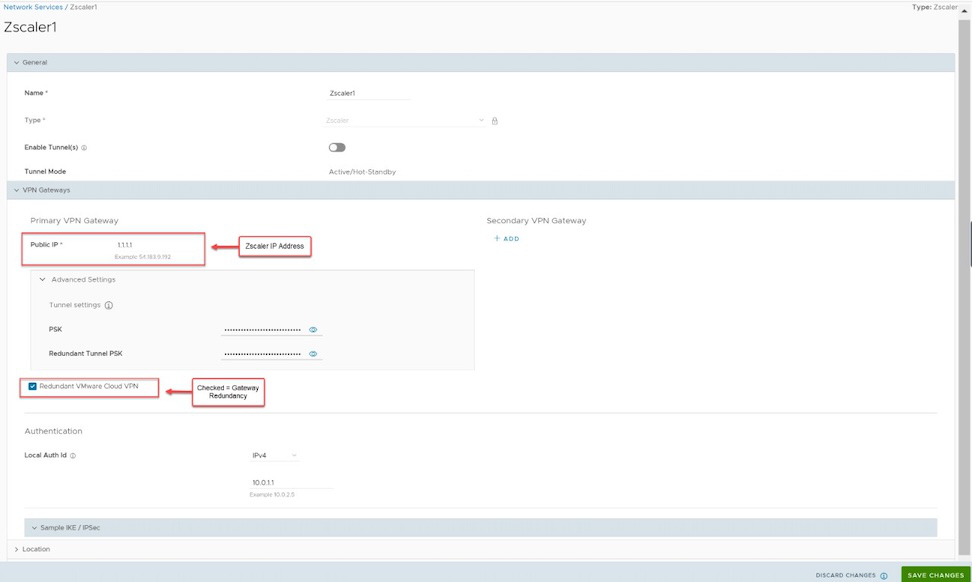Collapse the General section
Image resolution: width=972 pixels, height=582 pixels.
pos(17,63)
